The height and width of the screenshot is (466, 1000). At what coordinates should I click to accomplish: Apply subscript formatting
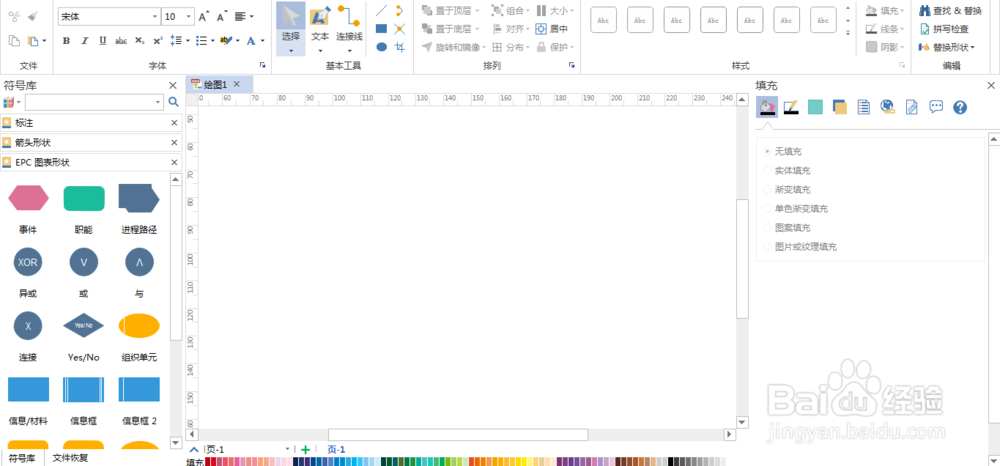(139, 41)
